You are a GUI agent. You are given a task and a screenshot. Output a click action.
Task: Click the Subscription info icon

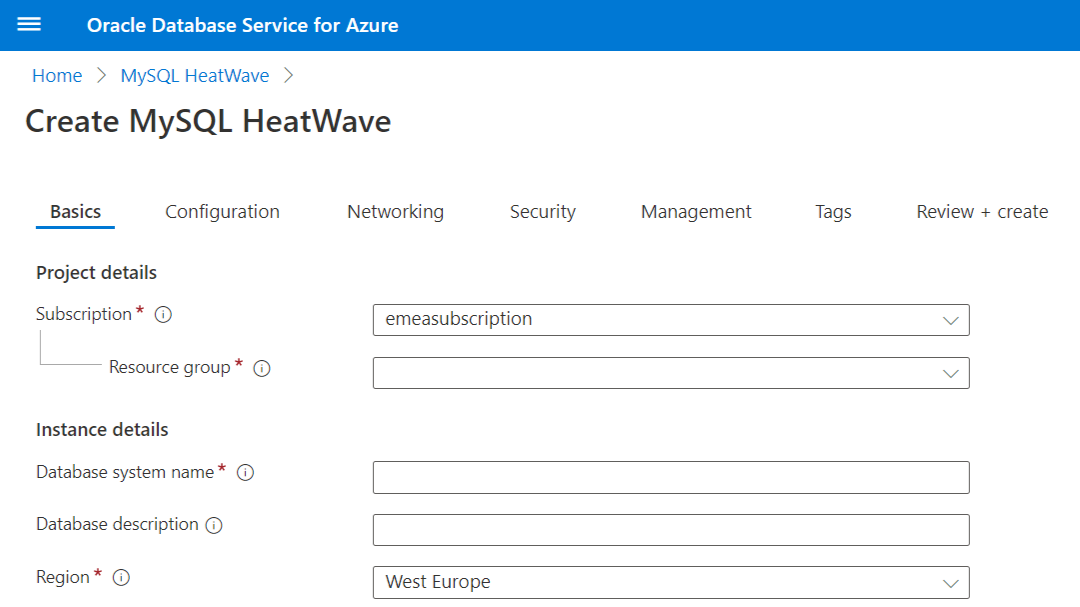click(x=164, y=313)
